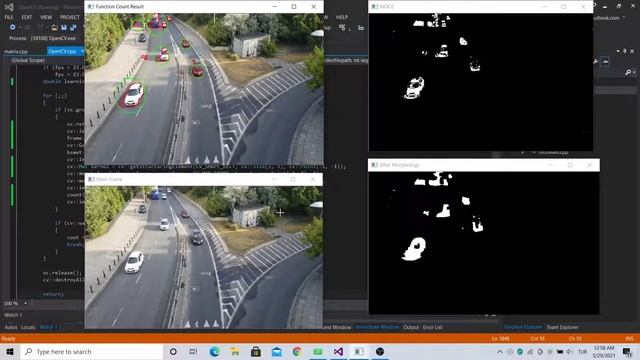The image size is (640, 360).
Task: Click the TUR language indicator
Action: (x=582, y=351)
